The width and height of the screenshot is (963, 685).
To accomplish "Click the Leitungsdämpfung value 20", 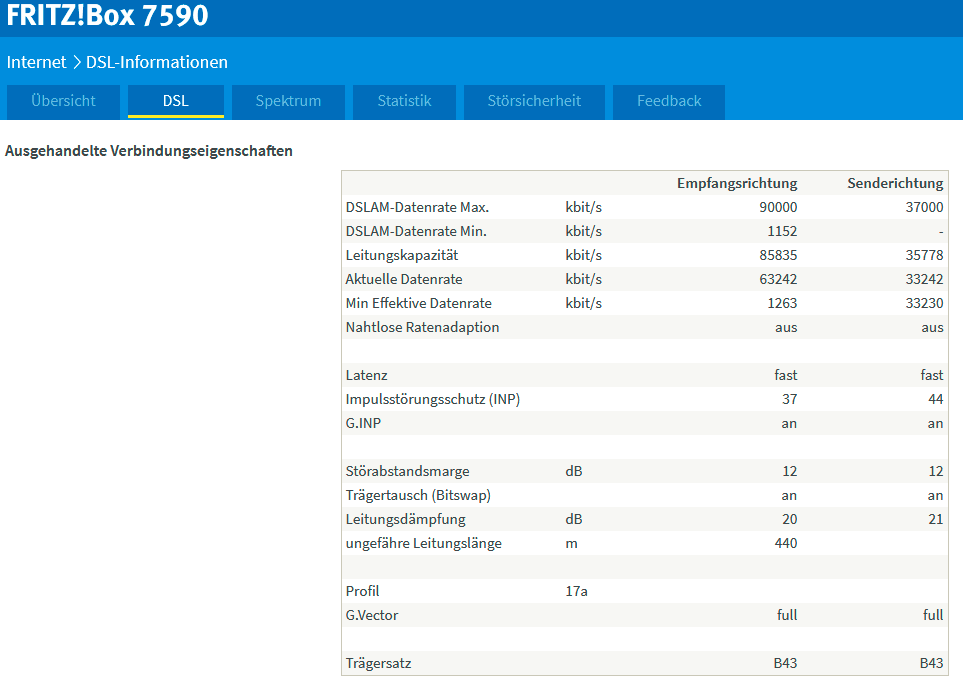I will coord(790,519).
